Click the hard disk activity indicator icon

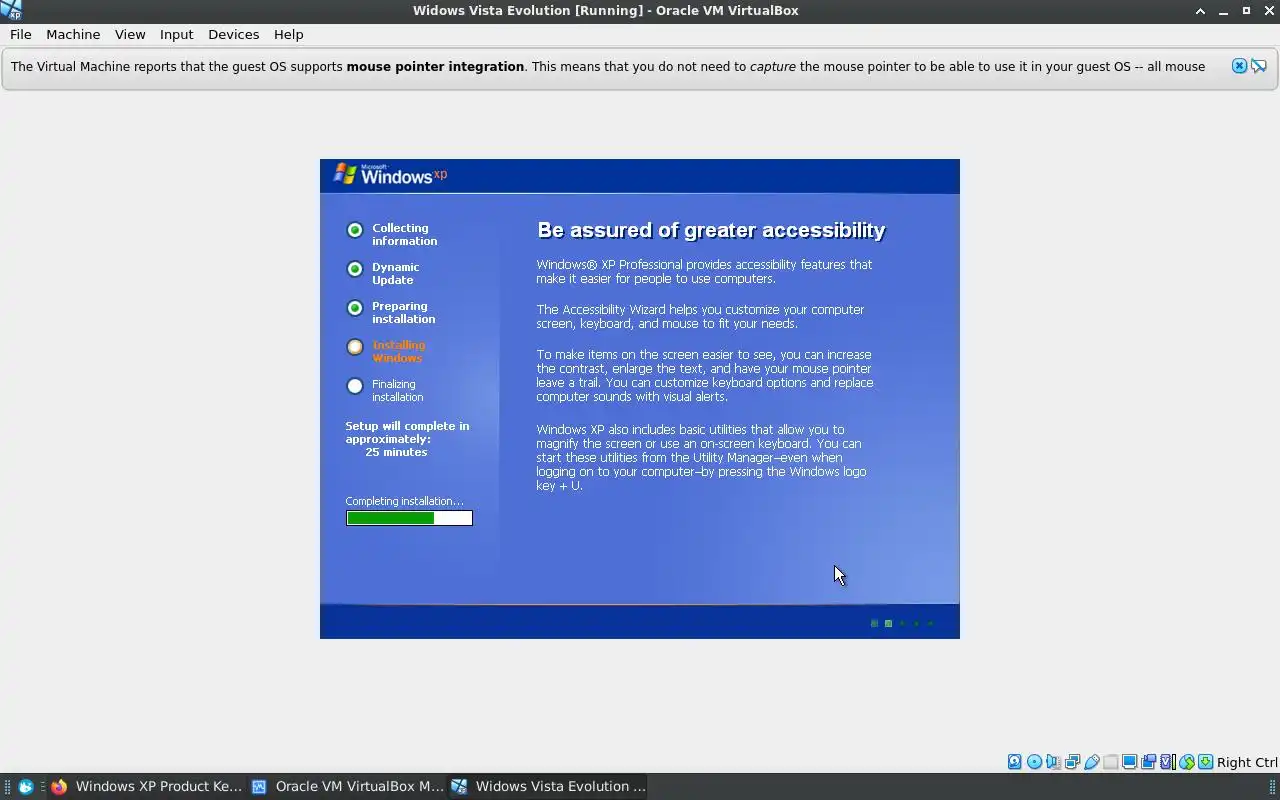click(1015, 762)
